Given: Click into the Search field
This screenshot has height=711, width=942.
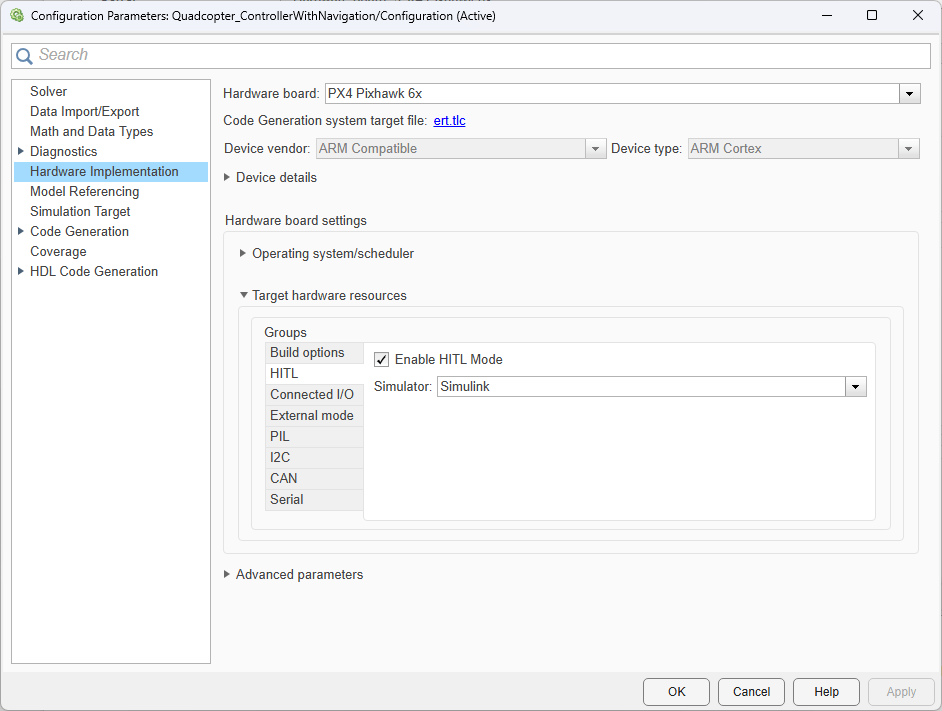Looking at the screenshot, I should tap(471, 55).
